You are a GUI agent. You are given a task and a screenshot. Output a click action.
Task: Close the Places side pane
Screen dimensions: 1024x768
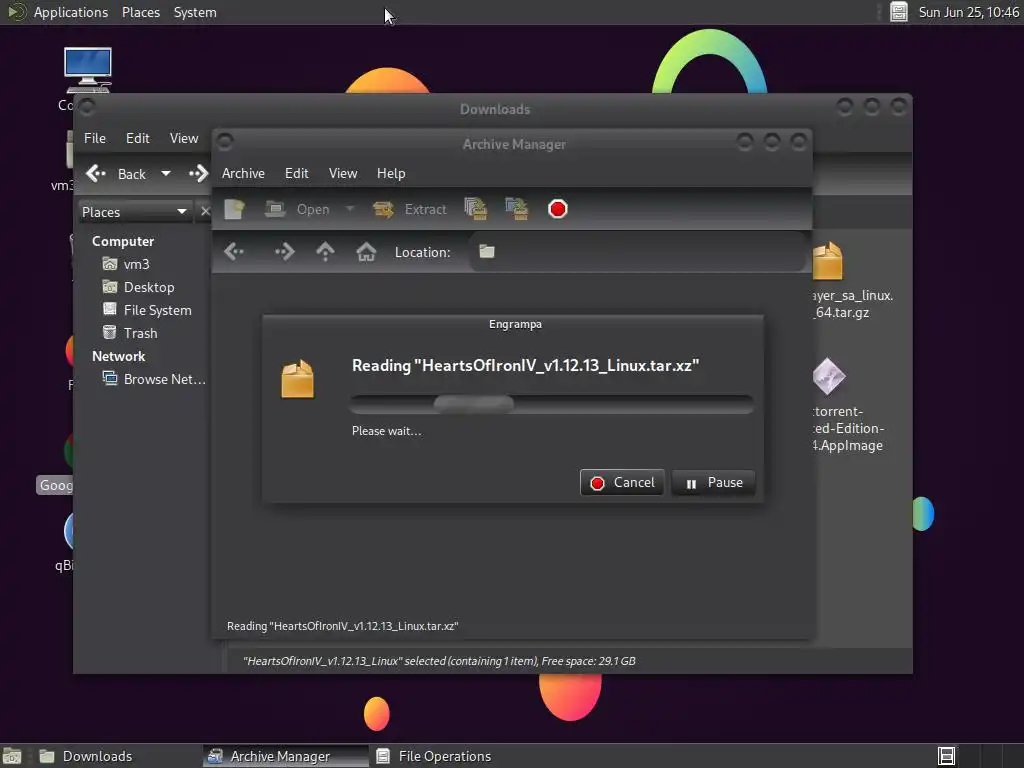204,212
